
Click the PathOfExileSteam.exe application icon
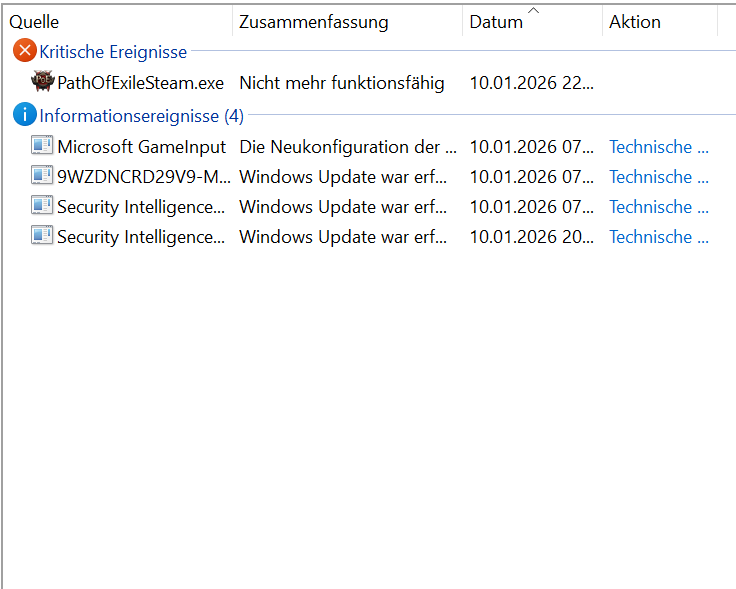[42, 82]
